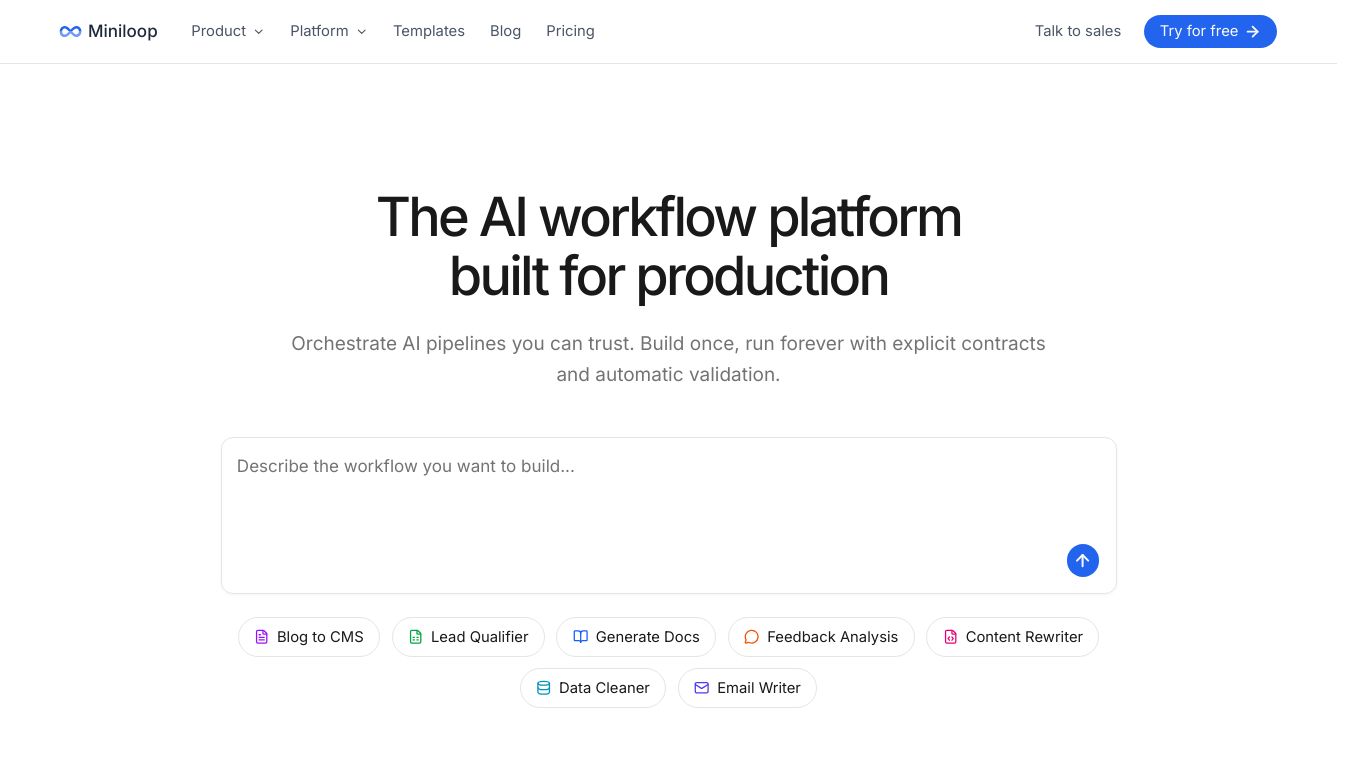Pick the Generate Docs template
This screenshot has width=1352, height=760.
click(636, 637)
